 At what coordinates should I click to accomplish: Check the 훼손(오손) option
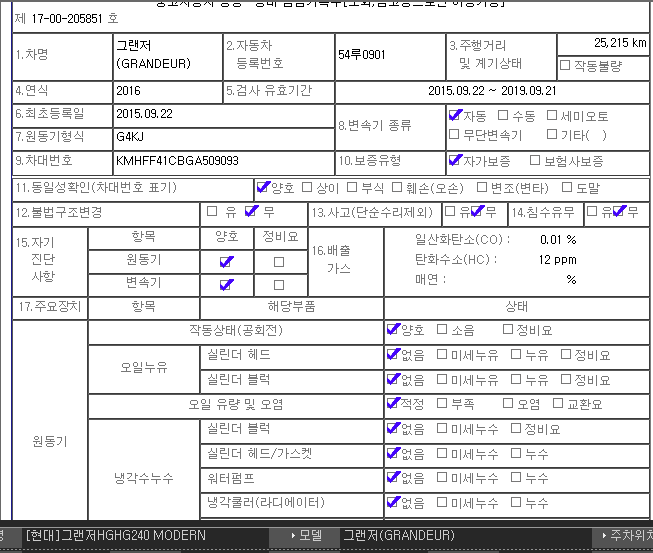397,187
